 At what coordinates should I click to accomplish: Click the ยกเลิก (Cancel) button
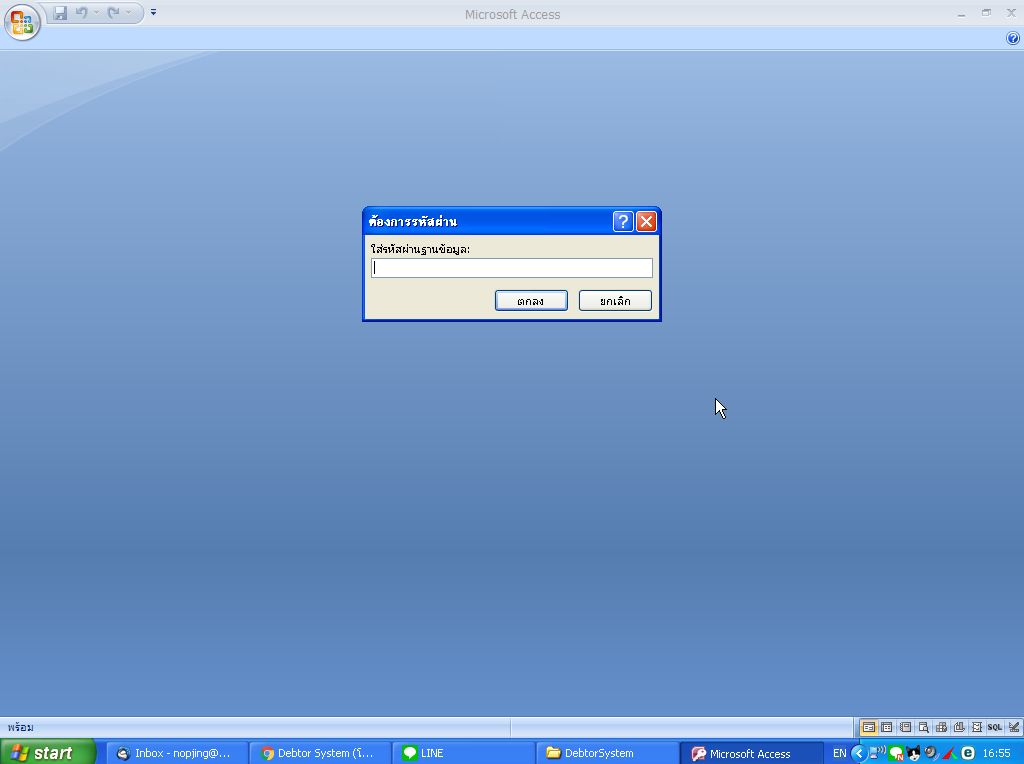615,301
